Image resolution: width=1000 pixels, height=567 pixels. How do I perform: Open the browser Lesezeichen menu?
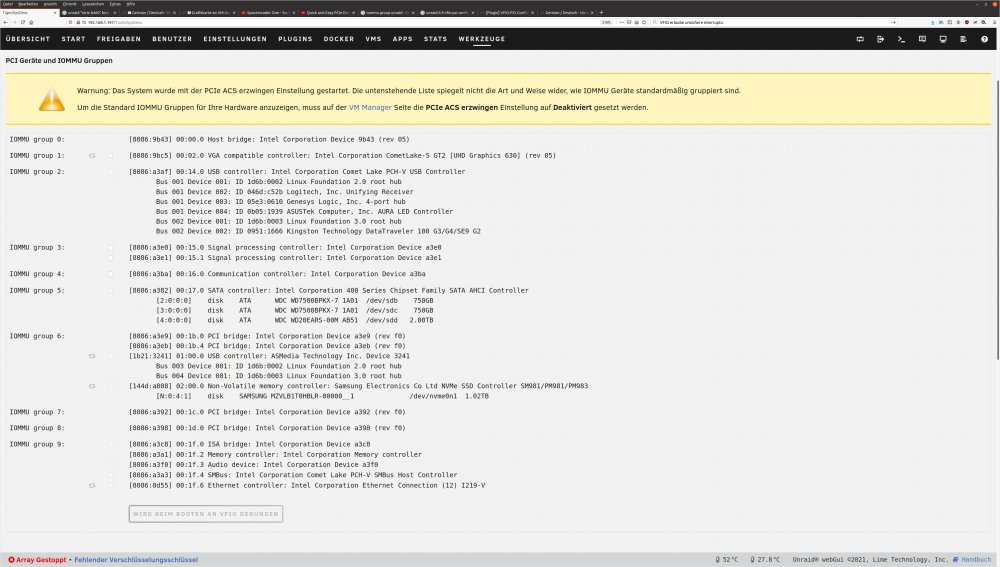click(x=93, y=4)
